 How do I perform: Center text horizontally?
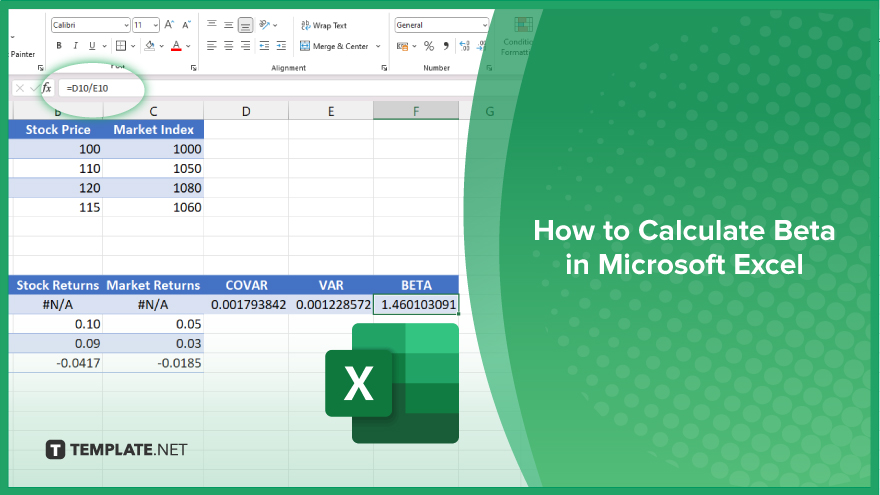(228, 46)
